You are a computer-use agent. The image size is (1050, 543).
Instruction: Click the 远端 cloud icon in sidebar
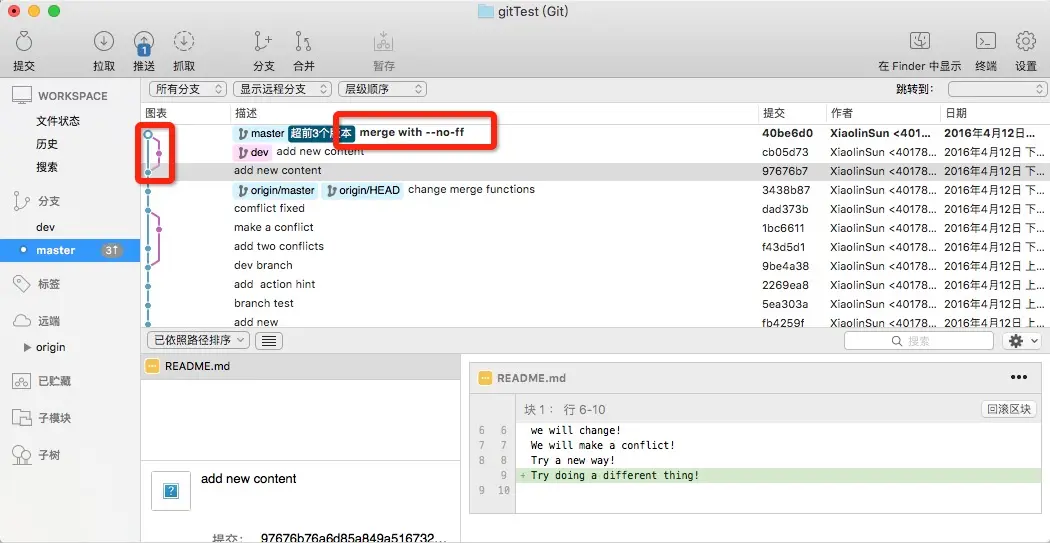(x=22, y=321)
